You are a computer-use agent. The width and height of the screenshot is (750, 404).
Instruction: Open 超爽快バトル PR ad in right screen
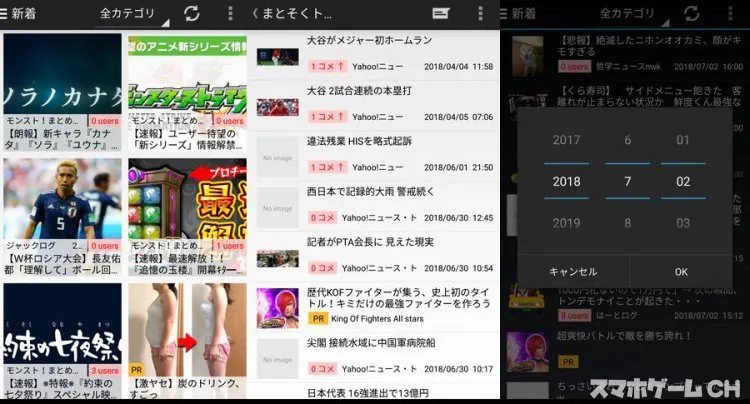click(626, 350)
